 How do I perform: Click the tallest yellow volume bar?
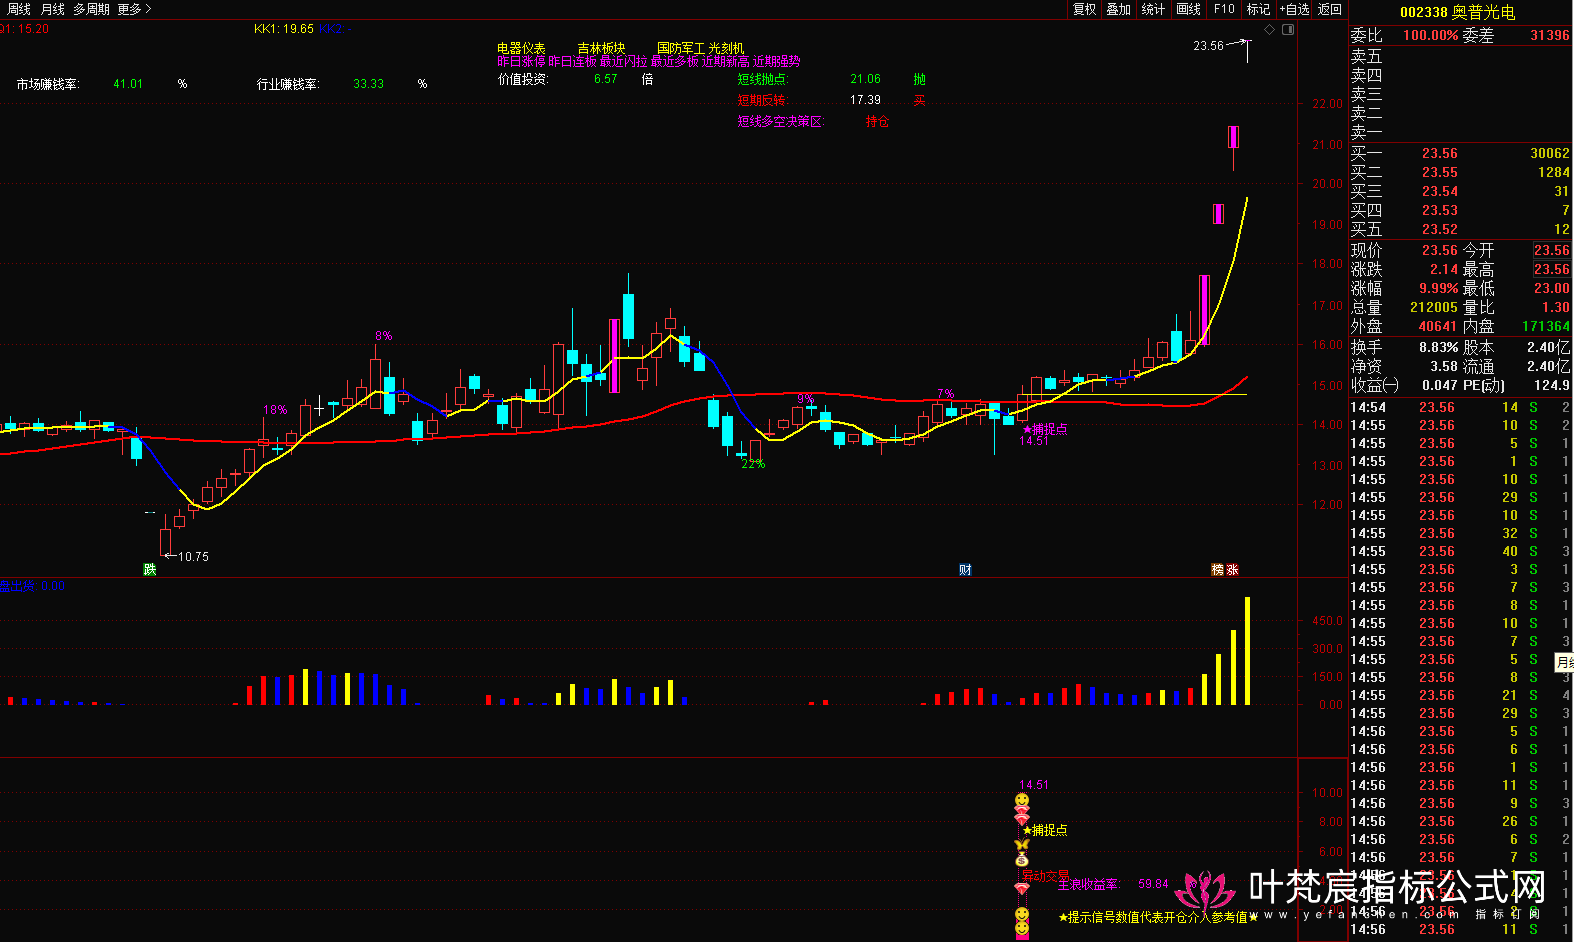[x=1247, y=650]
